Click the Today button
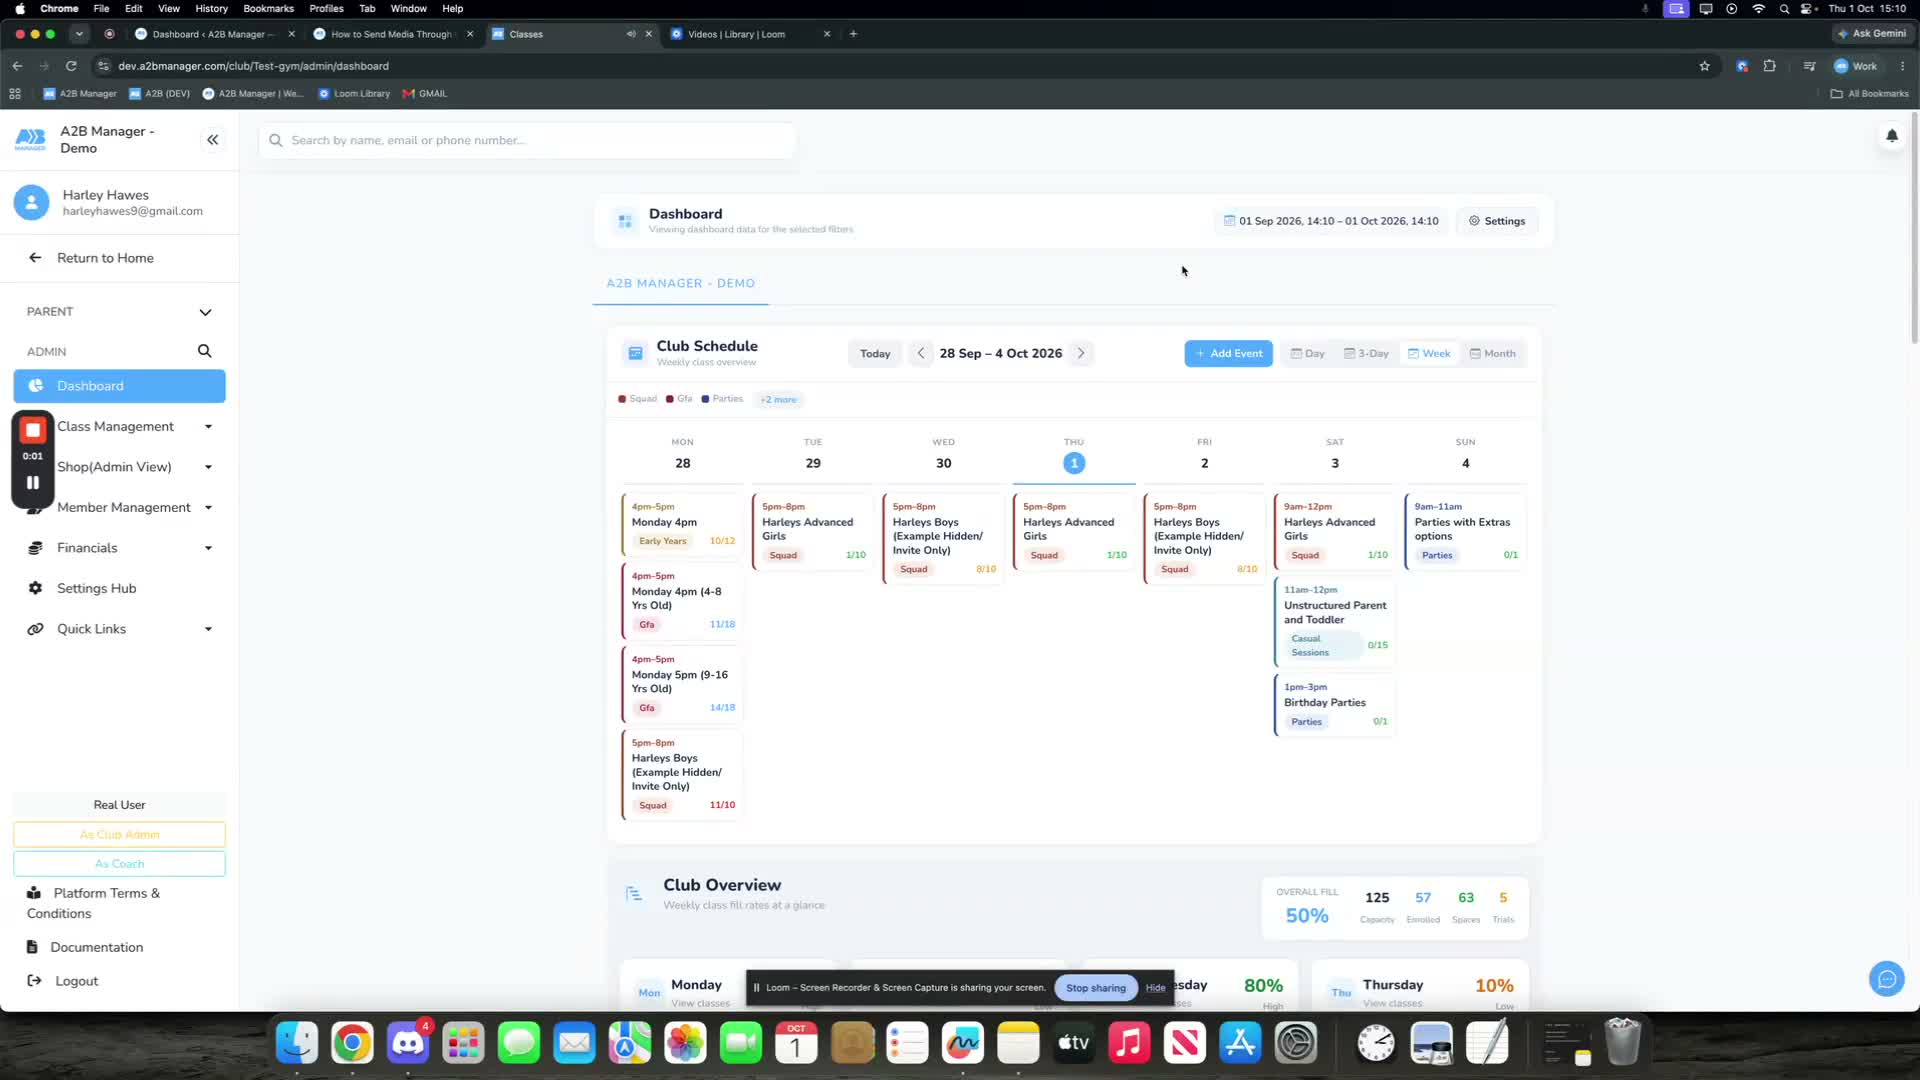This screenshot has height=1080, width=1920. [x=875, y=353]
